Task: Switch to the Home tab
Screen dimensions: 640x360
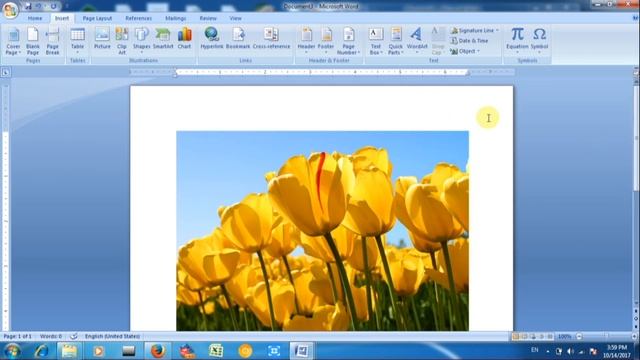Action: pyautogui.click(x=35, y=18)
